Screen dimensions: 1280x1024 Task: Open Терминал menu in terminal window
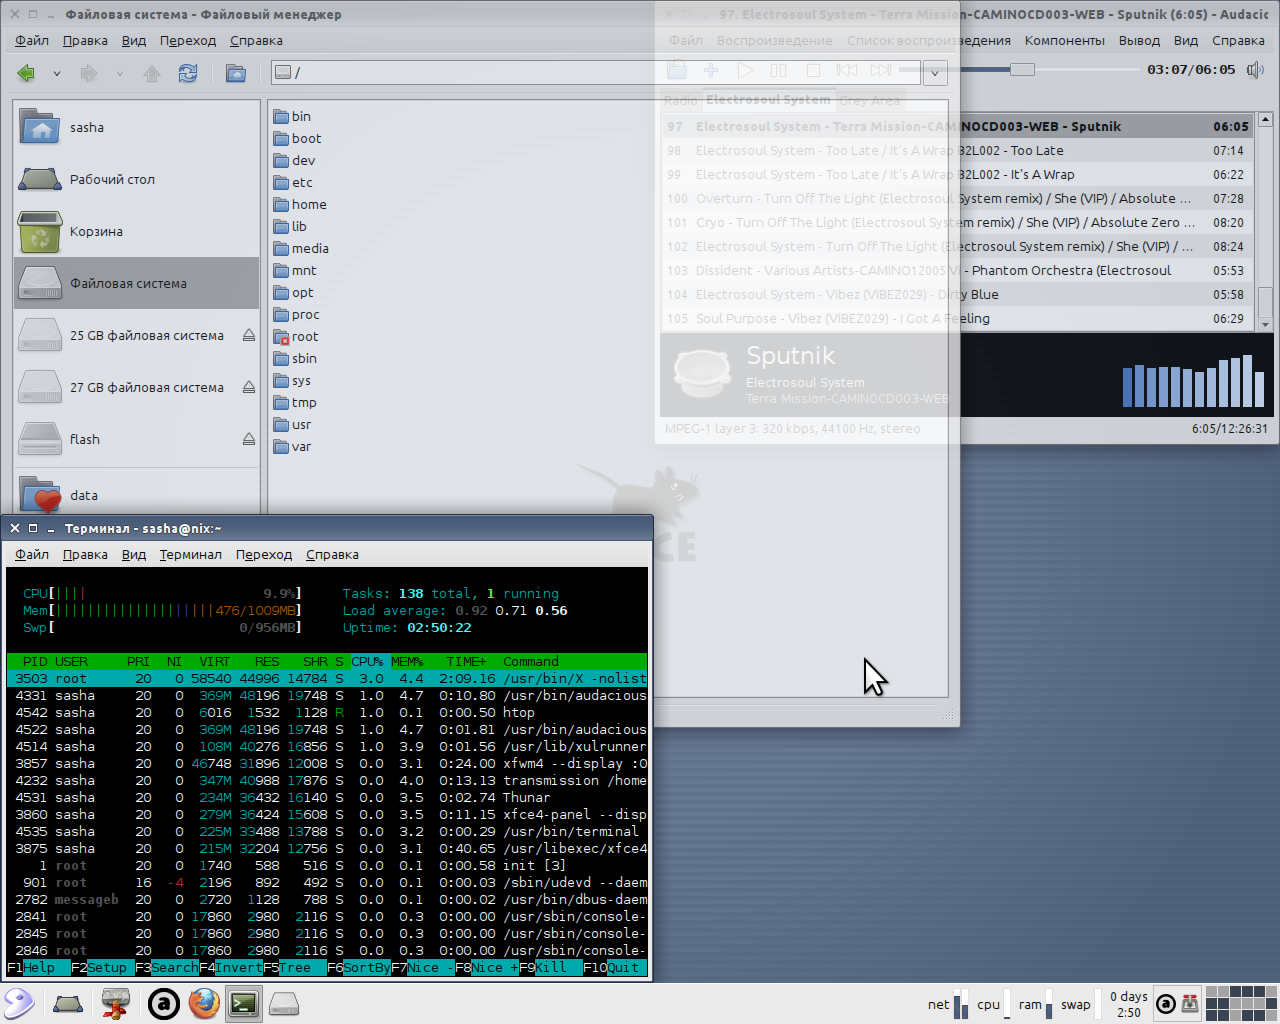(190, 555)
